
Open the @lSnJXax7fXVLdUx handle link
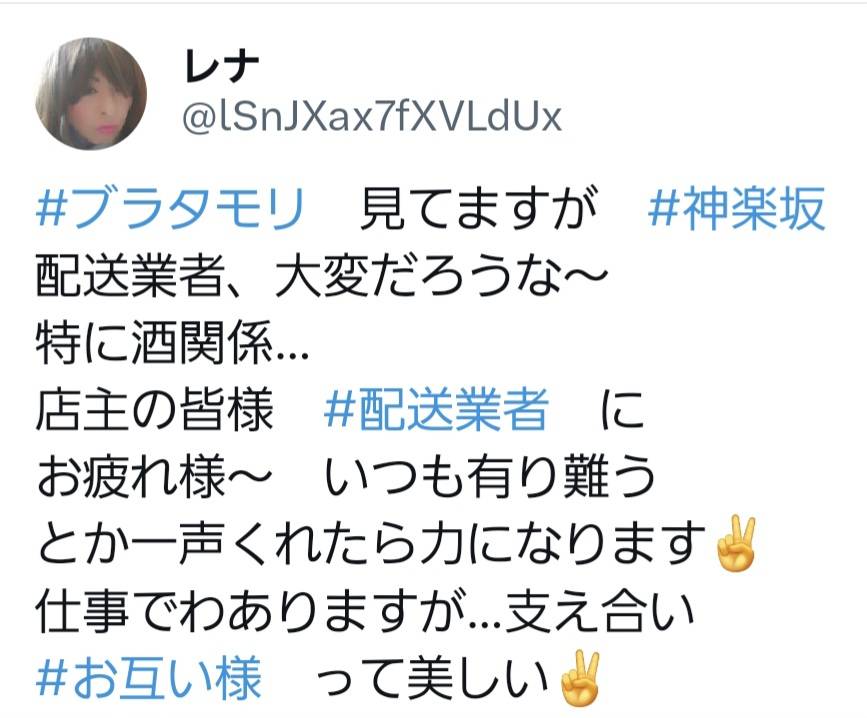tap(372, 117)
